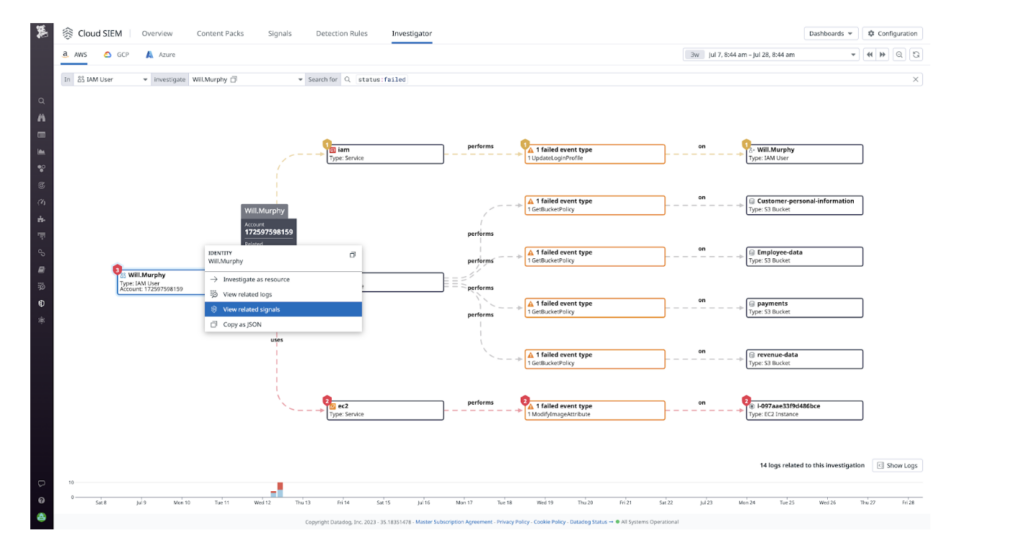1024x551 pixels.
Task: Select the Azure provider tab
Action: [161, 55]
